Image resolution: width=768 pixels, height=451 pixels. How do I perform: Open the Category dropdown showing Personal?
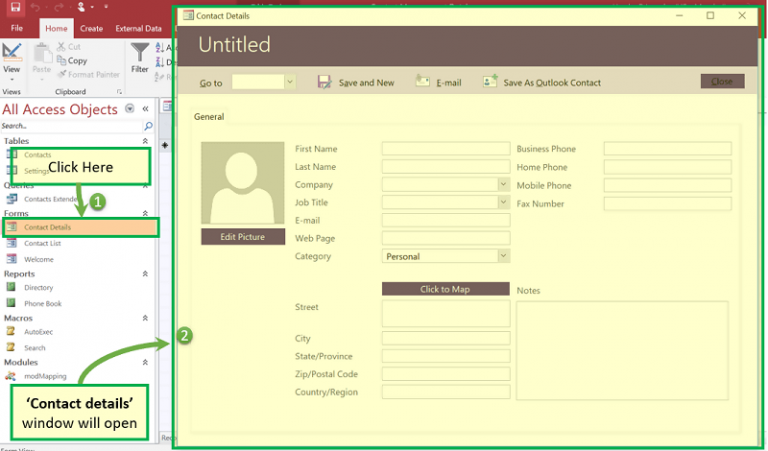click(503, 256)
